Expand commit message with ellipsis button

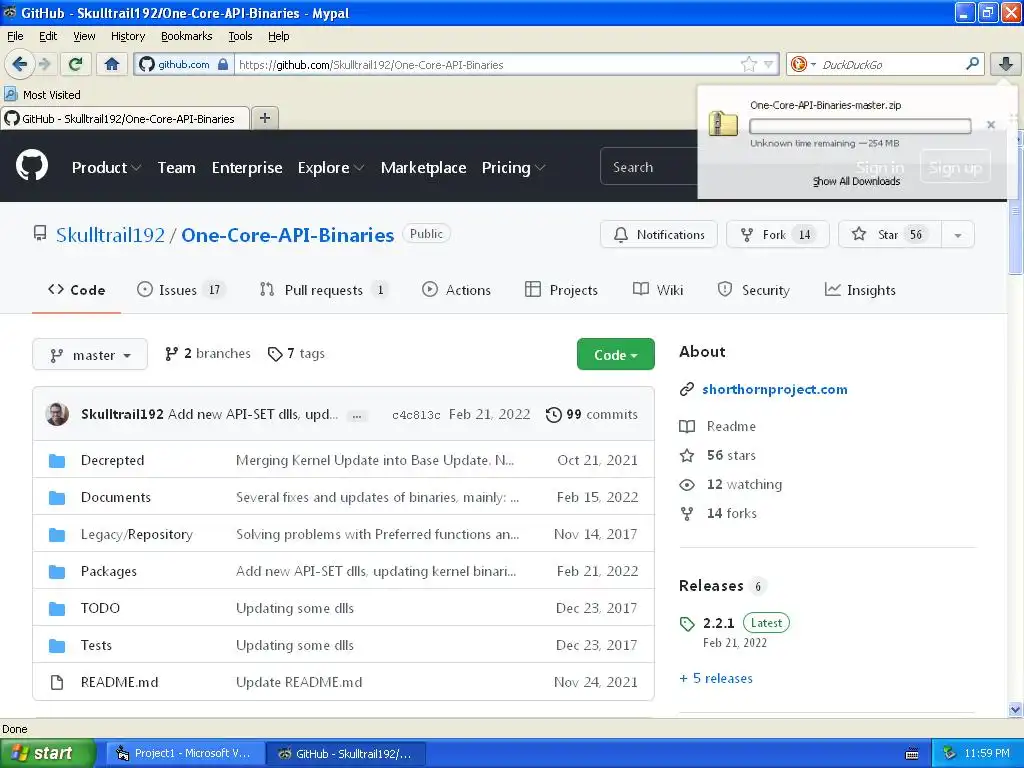click(357, 415)
